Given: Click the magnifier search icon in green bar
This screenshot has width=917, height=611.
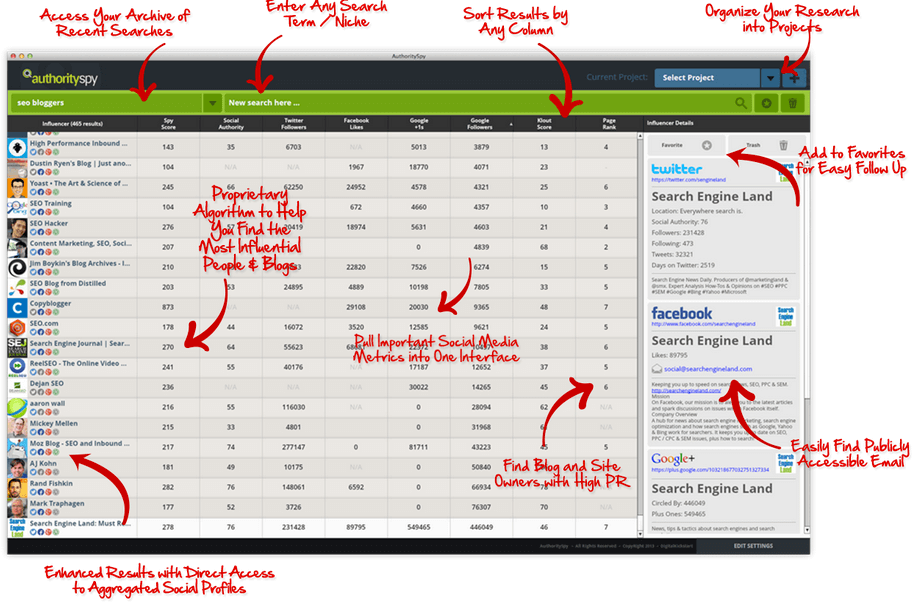Looking at the screenshot, I should point(741,103).
